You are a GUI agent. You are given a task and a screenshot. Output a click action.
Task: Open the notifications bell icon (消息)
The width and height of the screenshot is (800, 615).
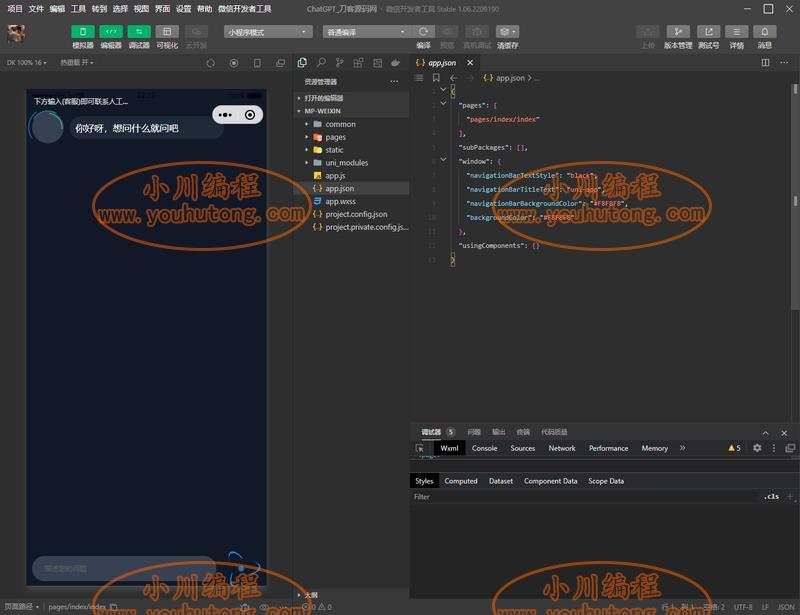pyautogui.click(x=765, y=32)
